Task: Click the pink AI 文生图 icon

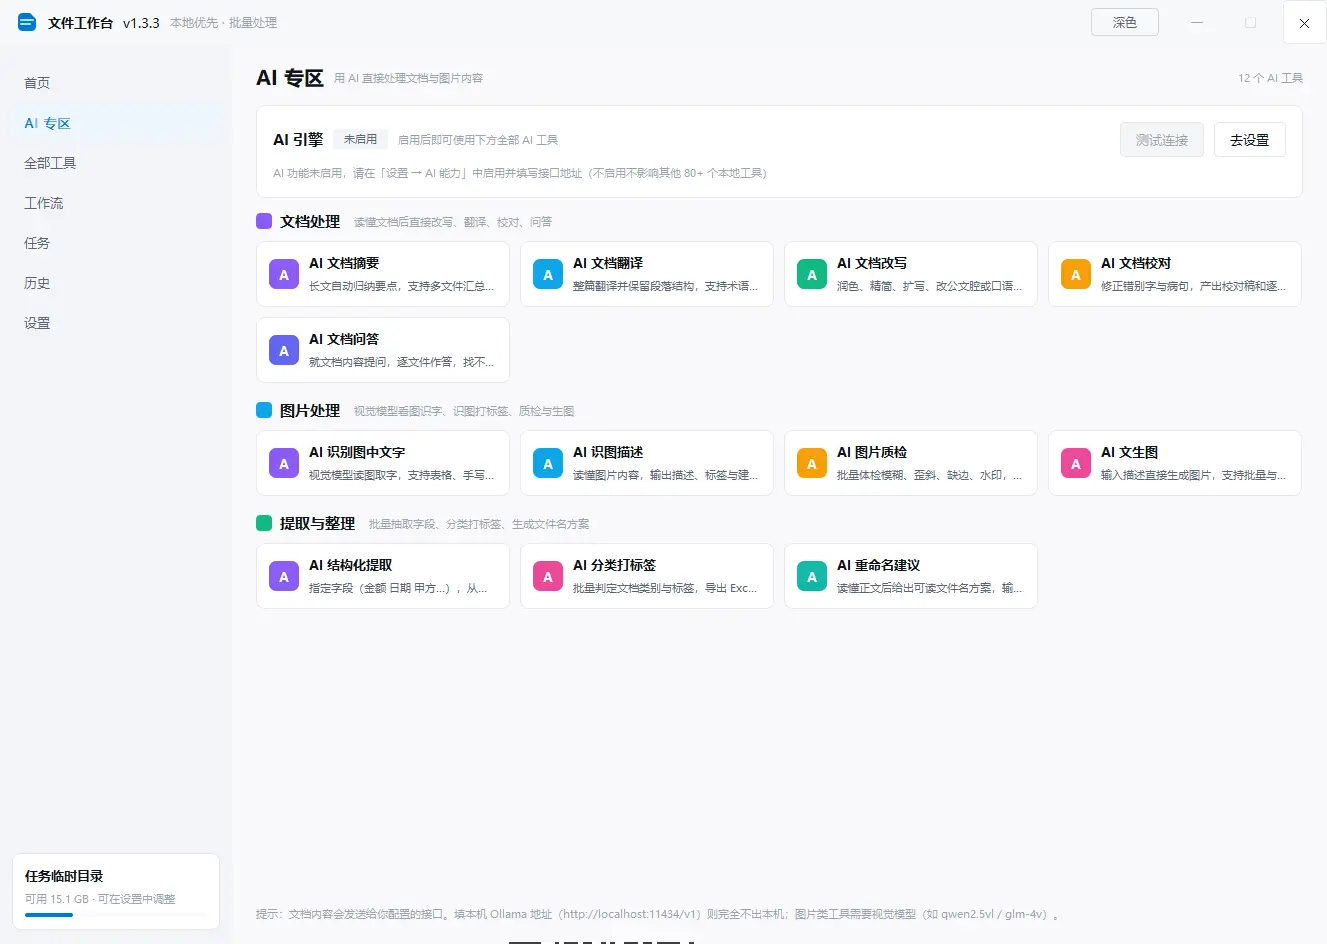Action: pos(1076,463)
